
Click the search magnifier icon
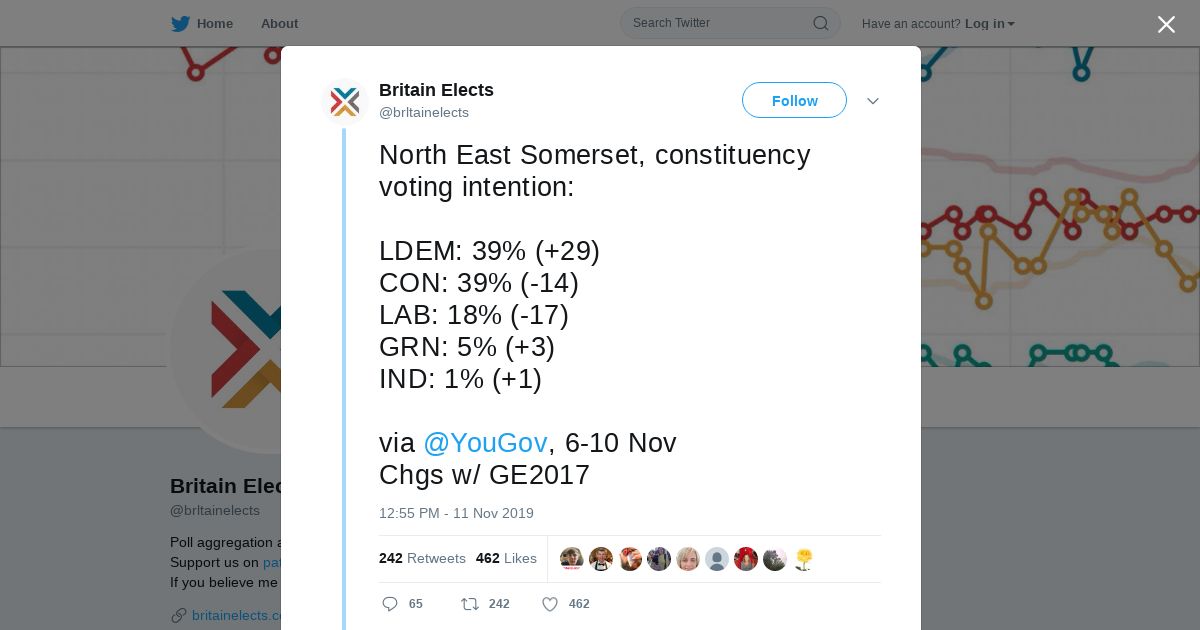point(820,23)
